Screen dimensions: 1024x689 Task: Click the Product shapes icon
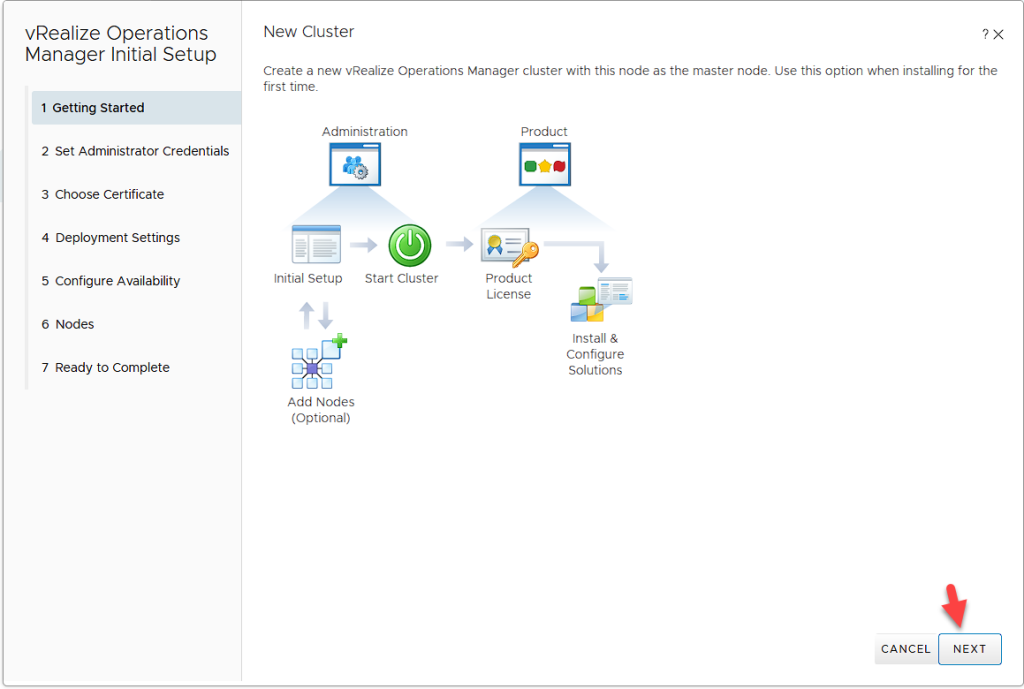[544, 165]
